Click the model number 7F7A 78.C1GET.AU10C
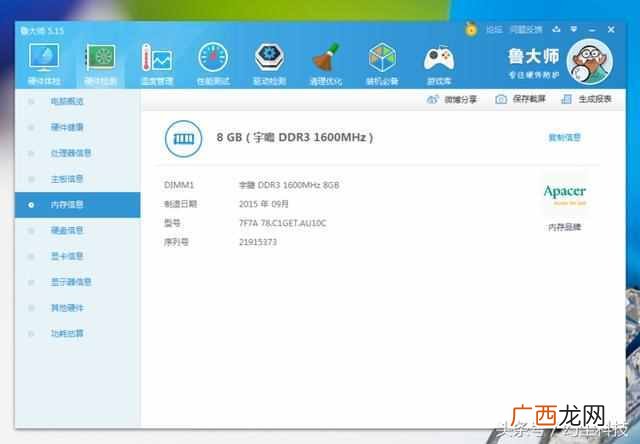640x444 pixels. (x=282, y=223)
